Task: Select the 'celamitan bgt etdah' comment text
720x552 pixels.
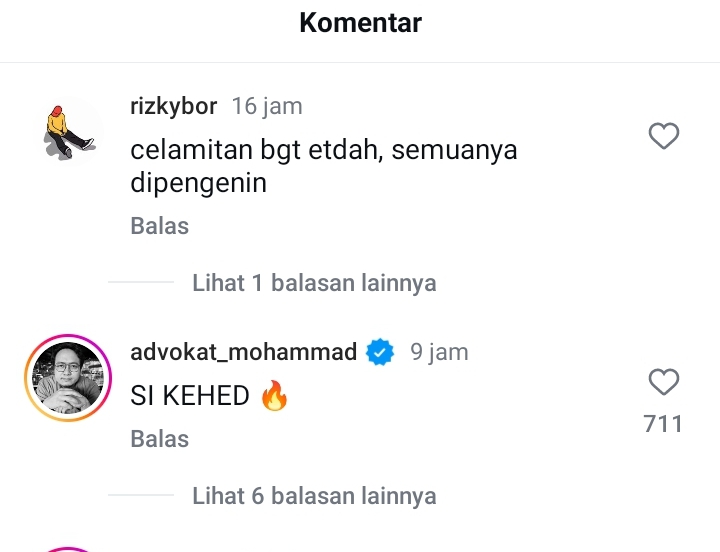Action: coord(324,166)
